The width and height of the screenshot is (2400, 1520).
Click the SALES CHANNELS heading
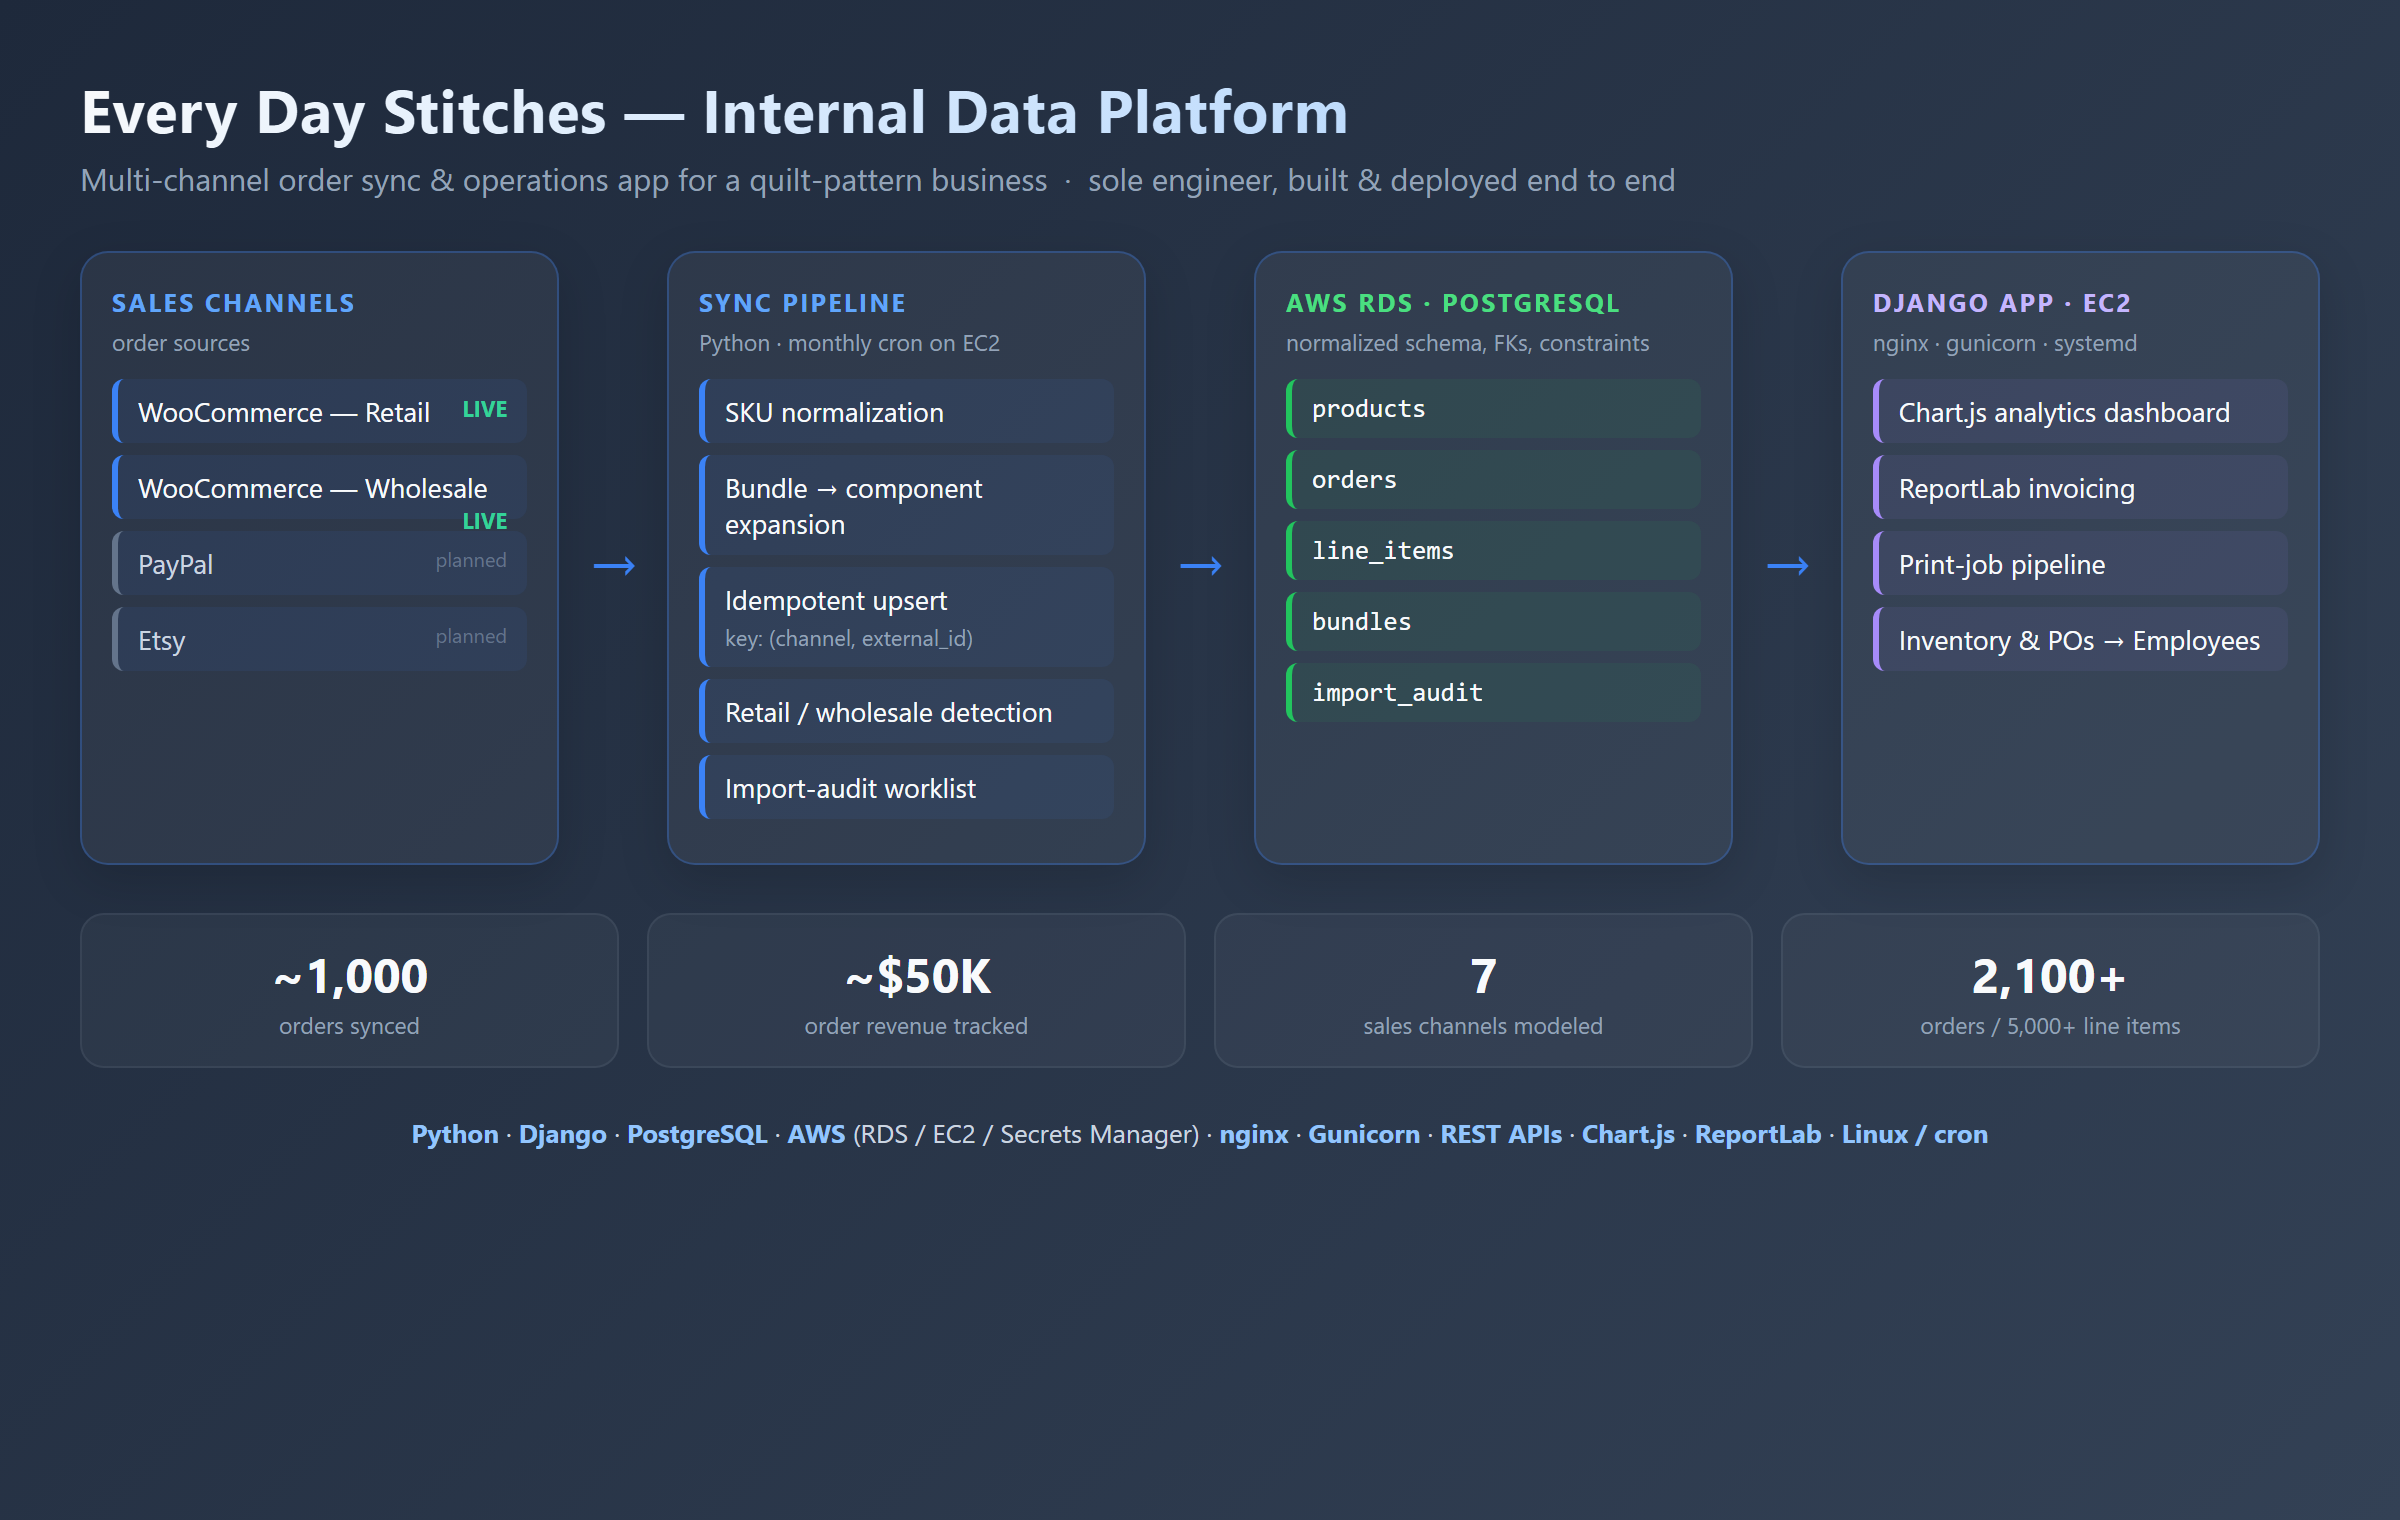233,303
